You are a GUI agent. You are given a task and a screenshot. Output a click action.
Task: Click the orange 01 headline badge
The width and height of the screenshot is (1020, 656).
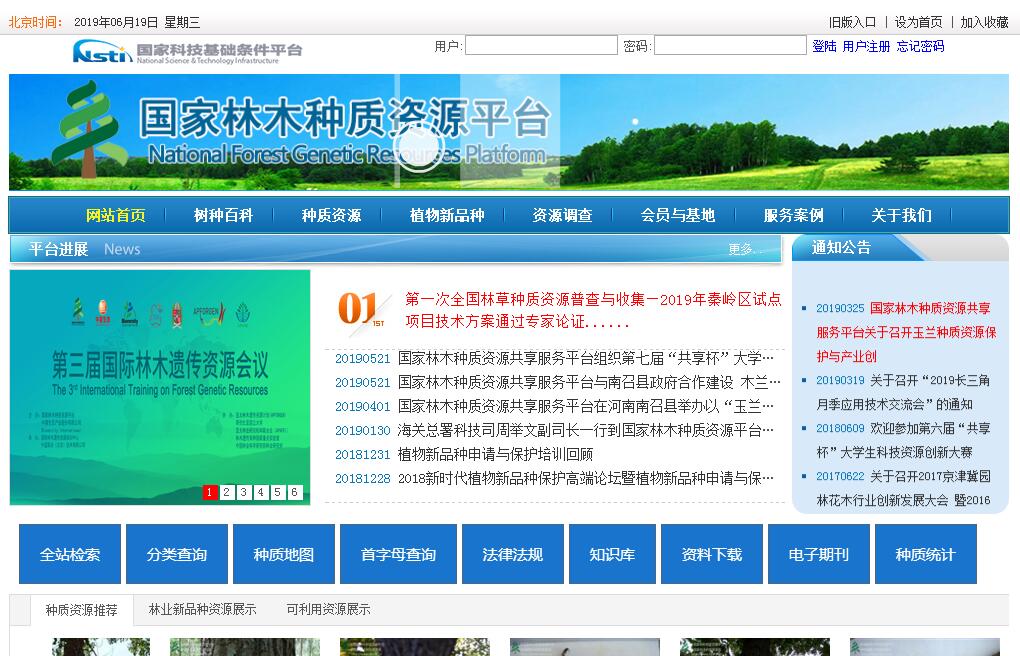pos(360,309)
